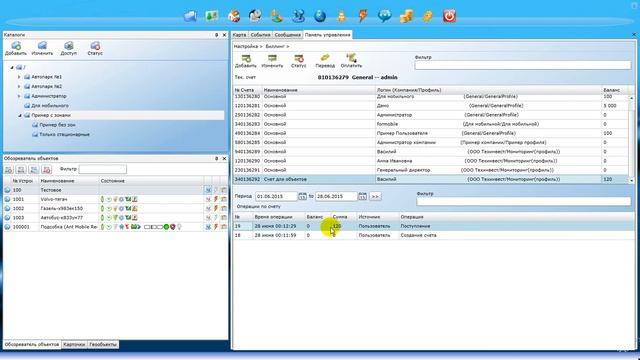Open the blue chat bubble toolbar icon
Viewport: 640px width, 360px height.
click(x=384, y=16)
